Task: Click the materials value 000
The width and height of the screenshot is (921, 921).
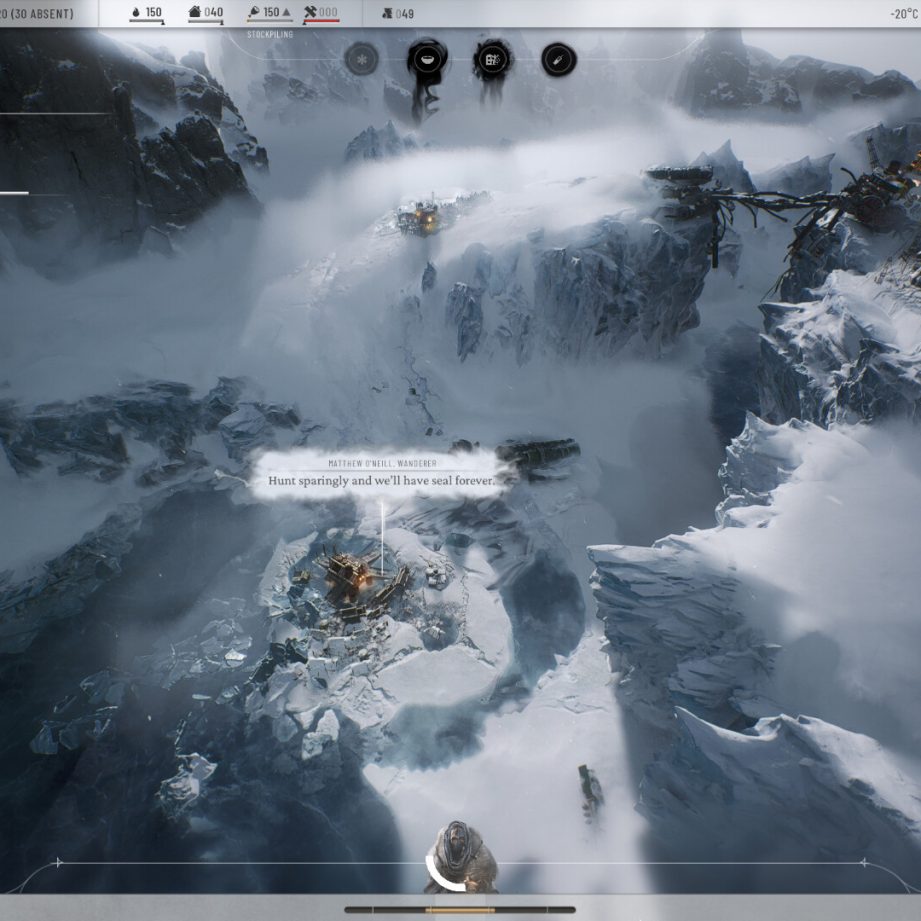Action: pyautogui.click(x=328, y=12)
